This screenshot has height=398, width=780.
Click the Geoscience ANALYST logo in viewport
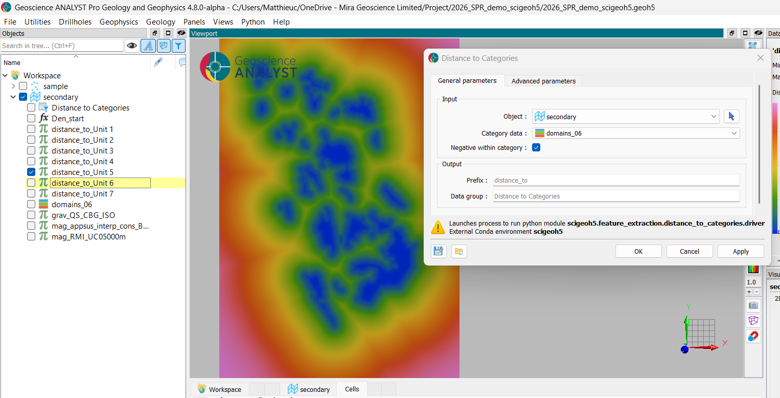click(x=249, y=67)
